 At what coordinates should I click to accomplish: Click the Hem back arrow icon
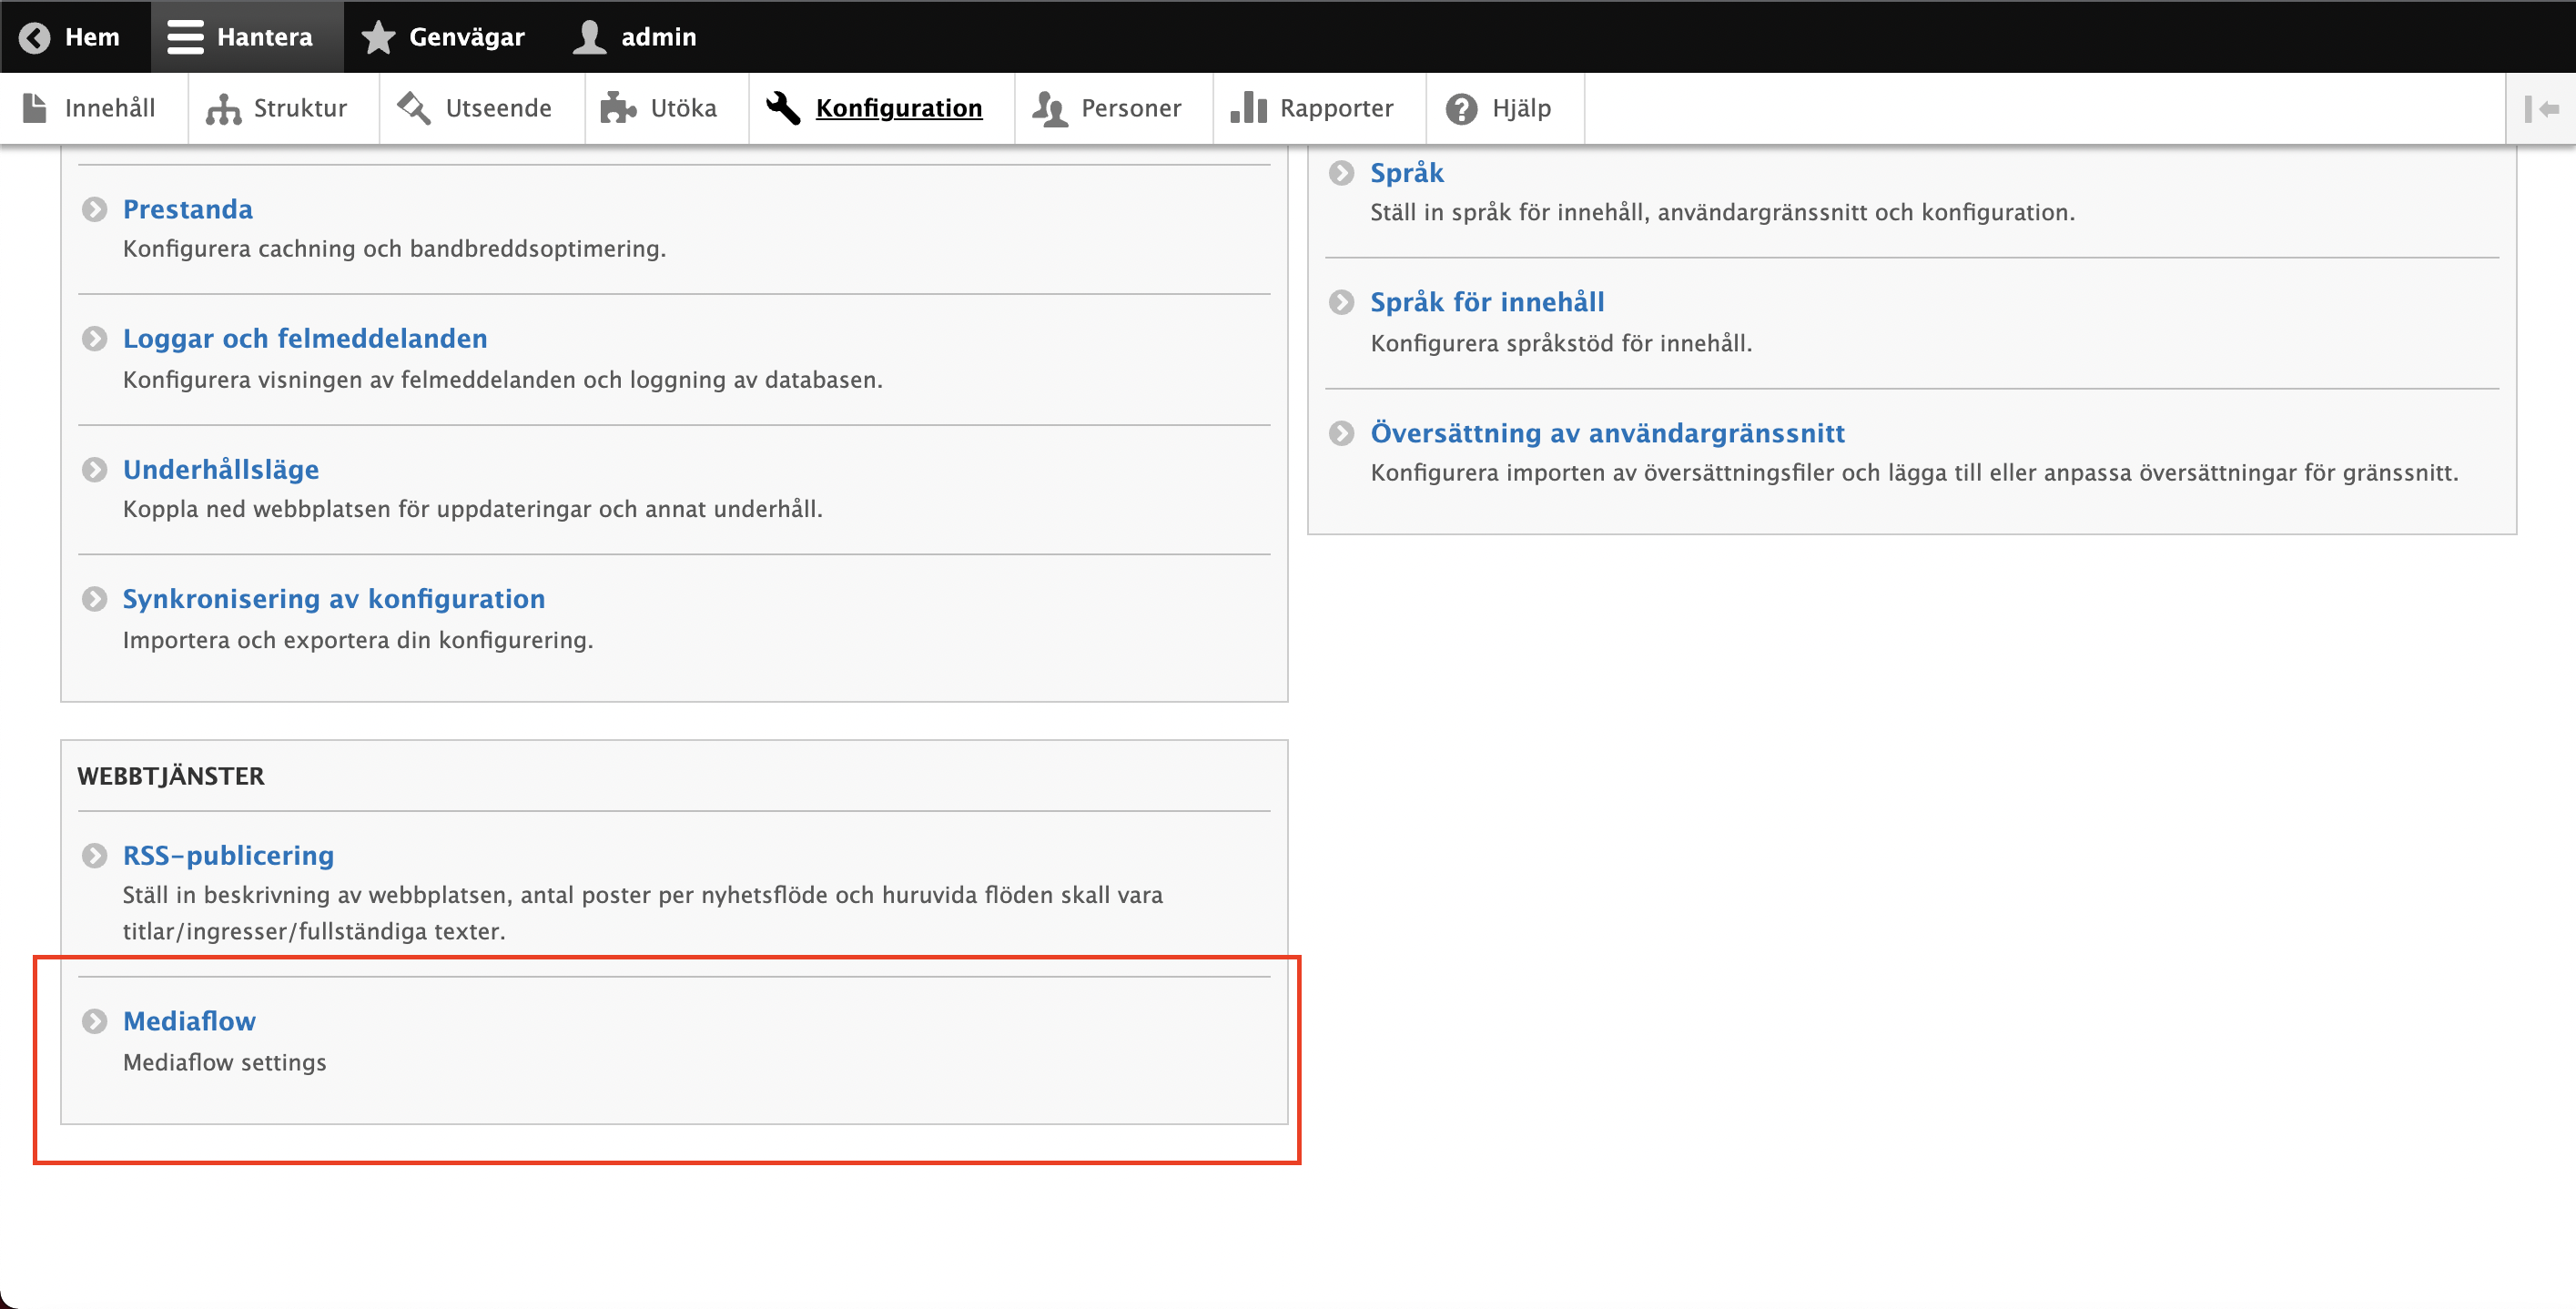click(35, 37)
